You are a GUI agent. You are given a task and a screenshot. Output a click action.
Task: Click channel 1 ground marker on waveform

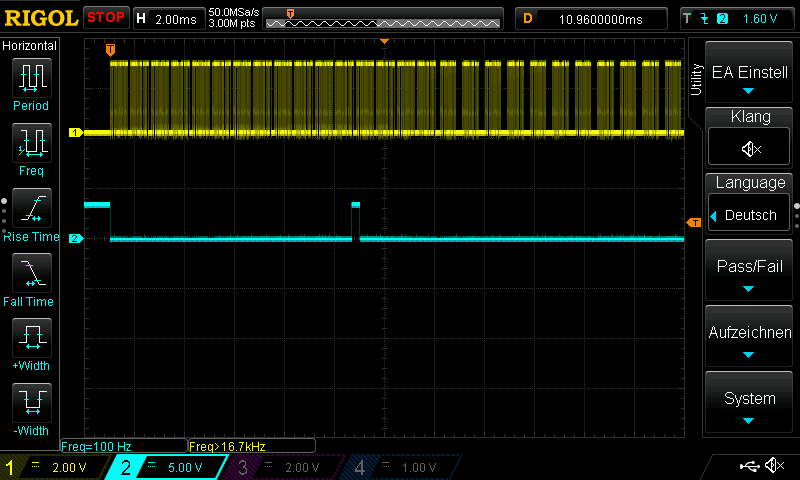[x=76, y=133]
